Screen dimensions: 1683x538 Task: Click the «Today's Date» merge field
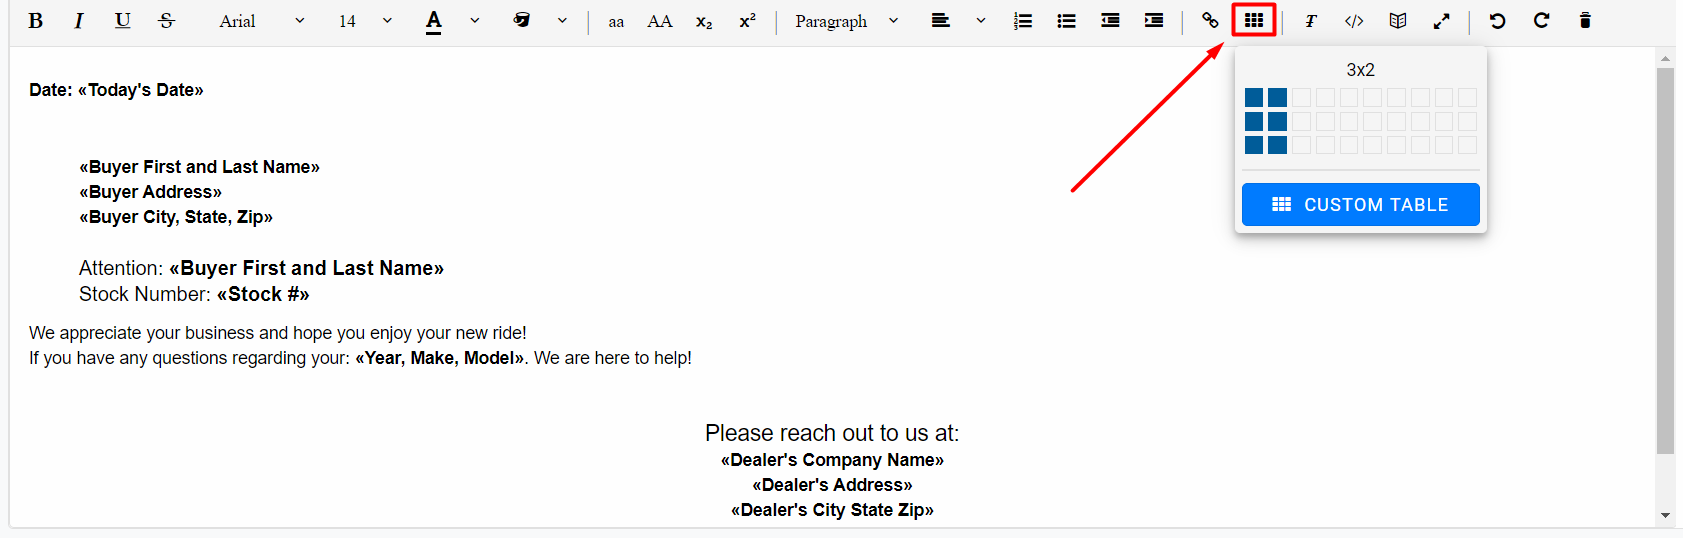[x=141, y=90]
